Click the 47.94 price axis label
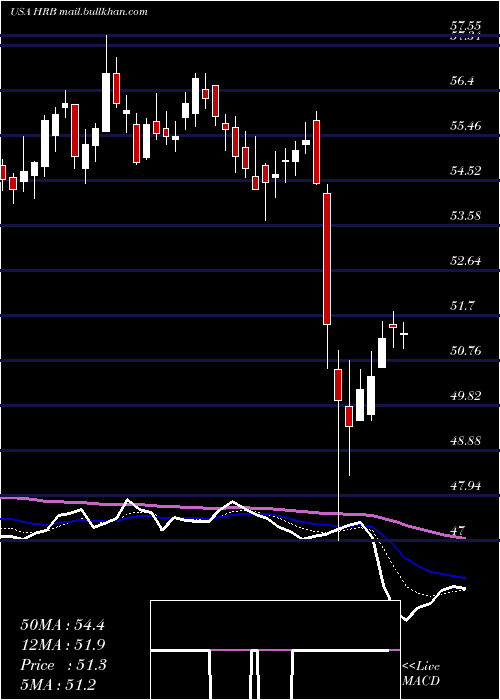 (465, 486)
